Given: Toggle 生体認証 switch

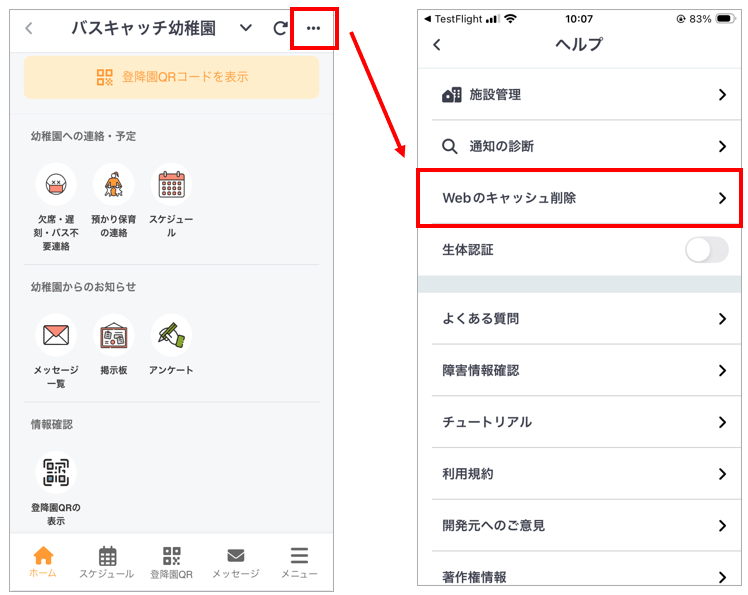Looking at the screenshot, I should point(706,250).
